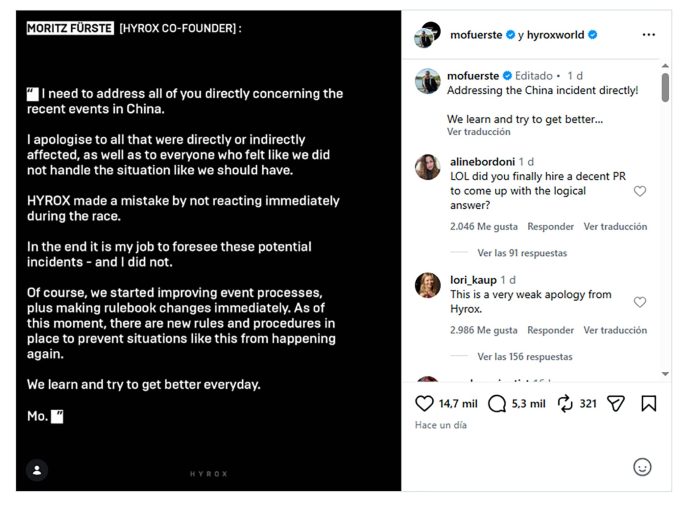
Task: Click 'Ver traducción' under post caption
Action: 478,132
